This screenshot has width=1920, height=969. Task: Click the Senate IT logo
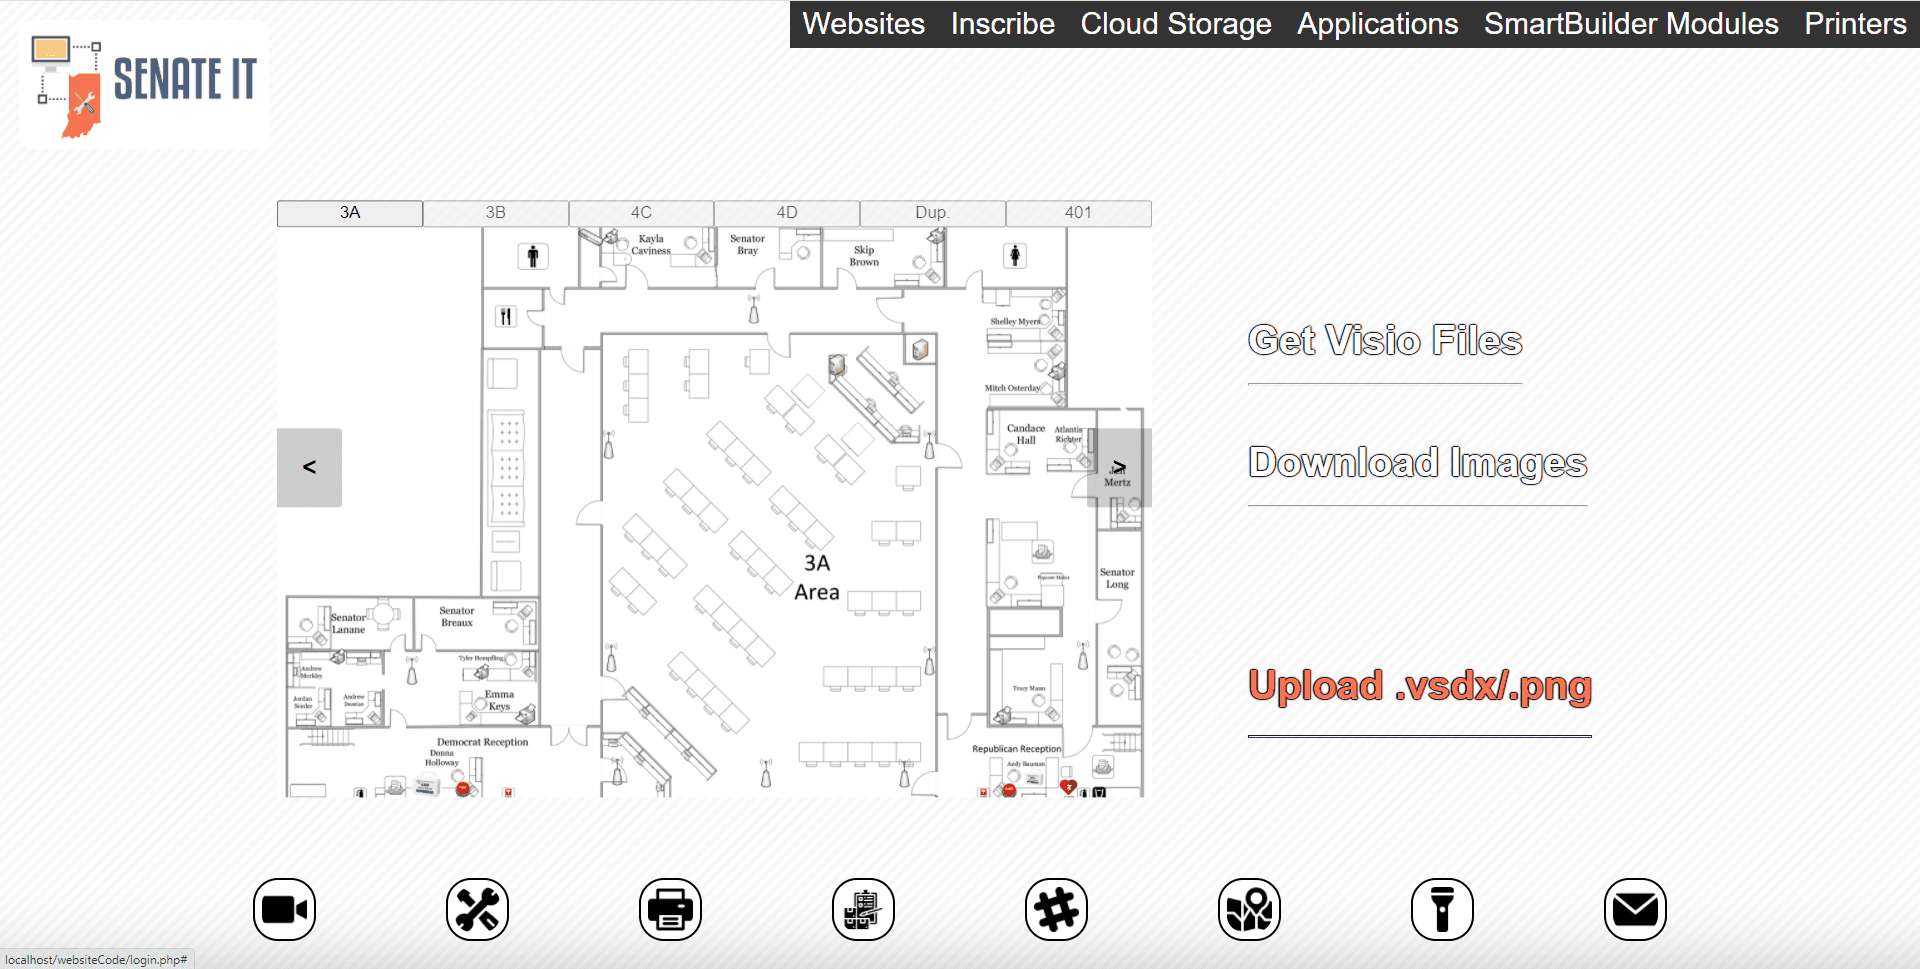point(144,86)
